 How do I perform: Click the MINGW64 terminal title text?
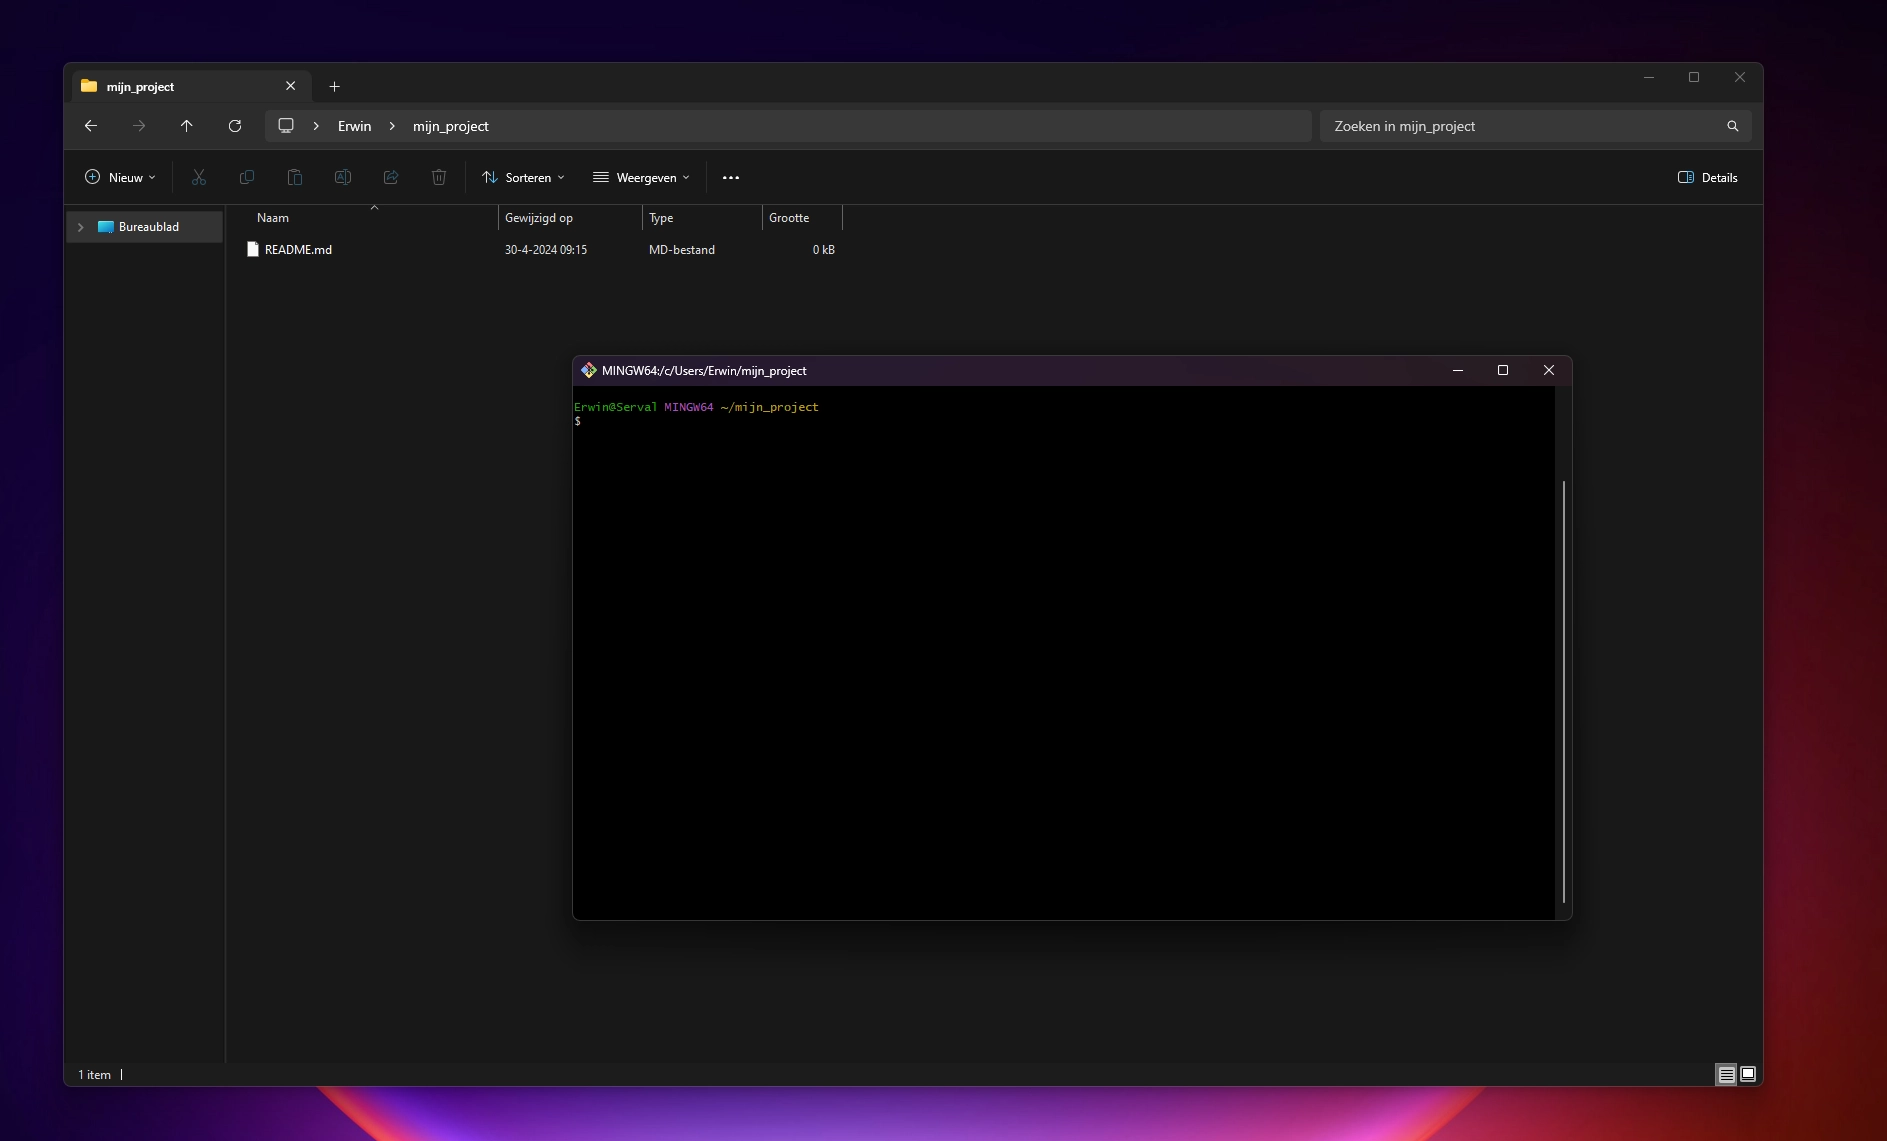point(704,371)
